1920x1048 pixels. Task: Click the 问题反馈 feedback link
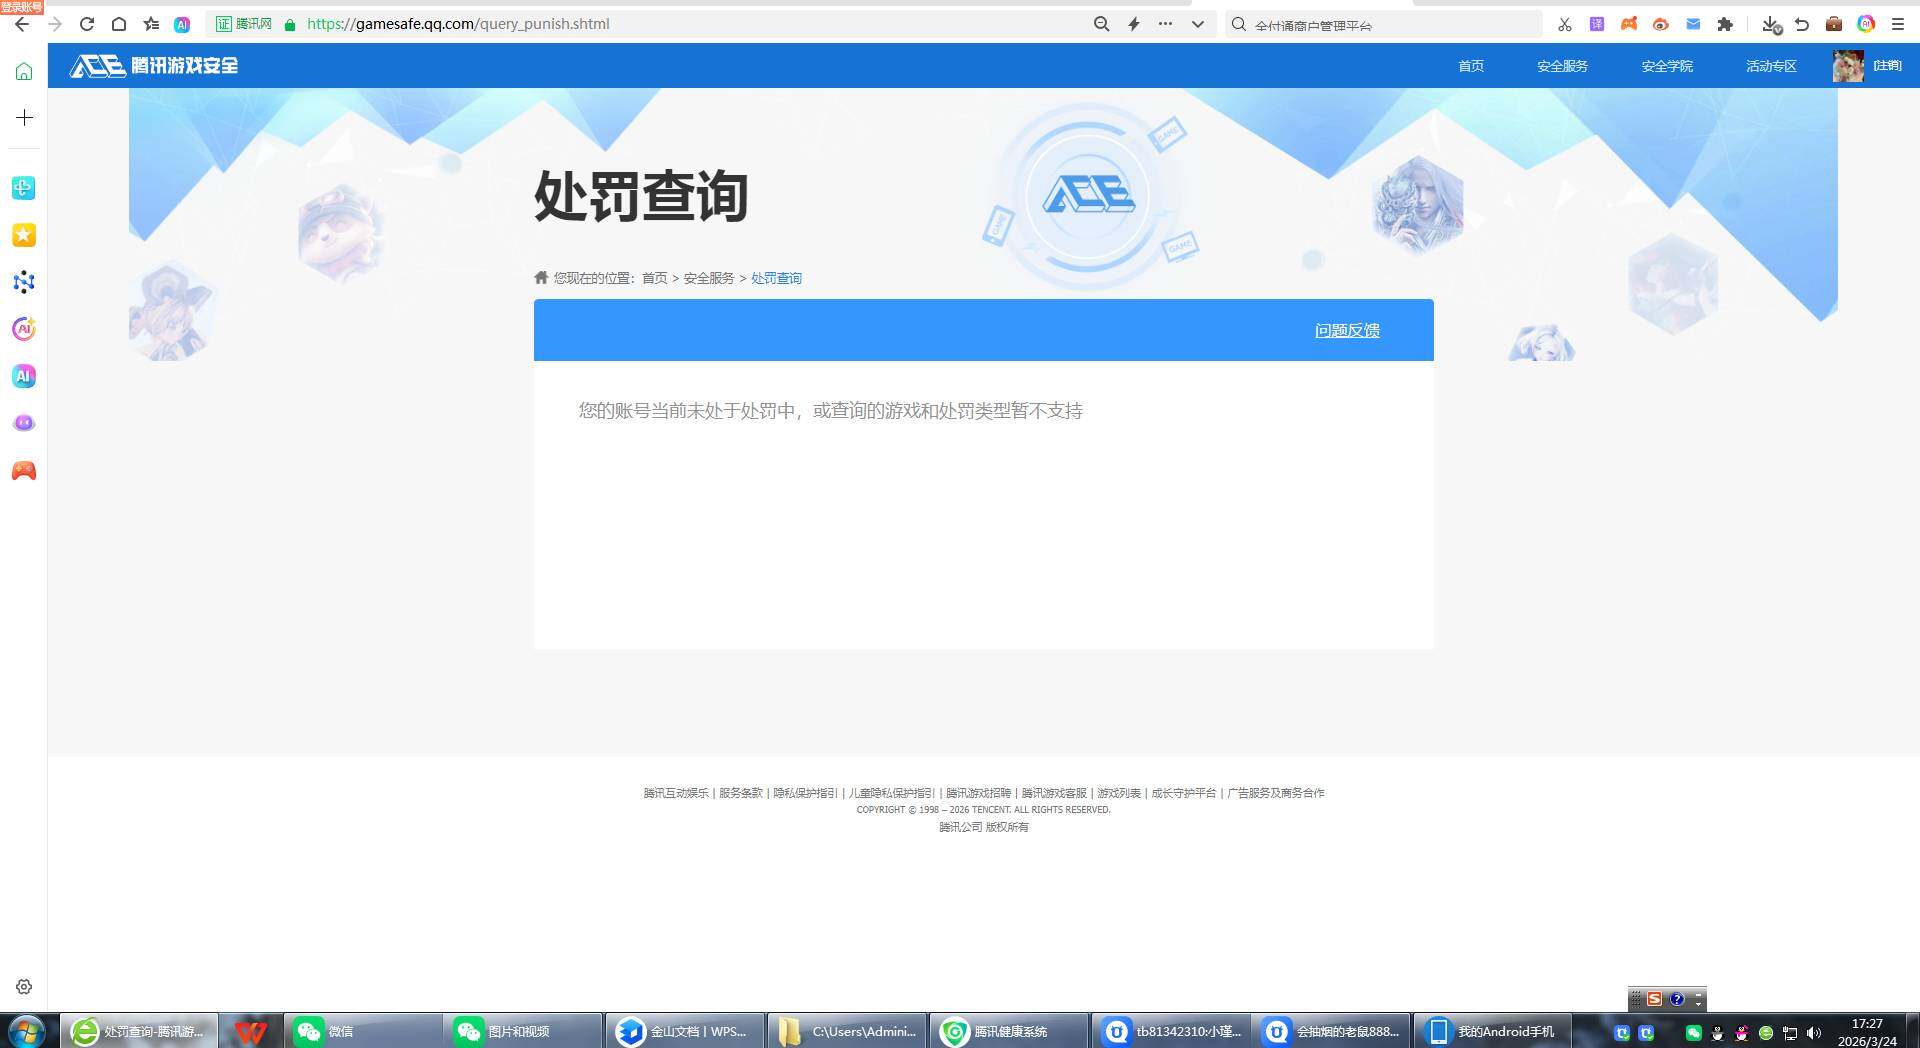[x=1346, y=329]
